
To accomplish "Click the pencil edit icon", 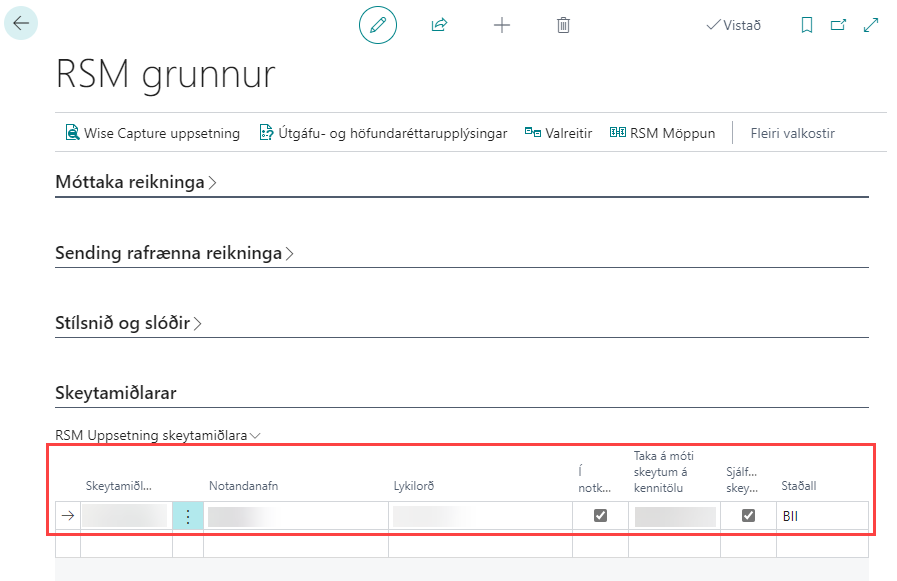I will (x=378, y=25).
